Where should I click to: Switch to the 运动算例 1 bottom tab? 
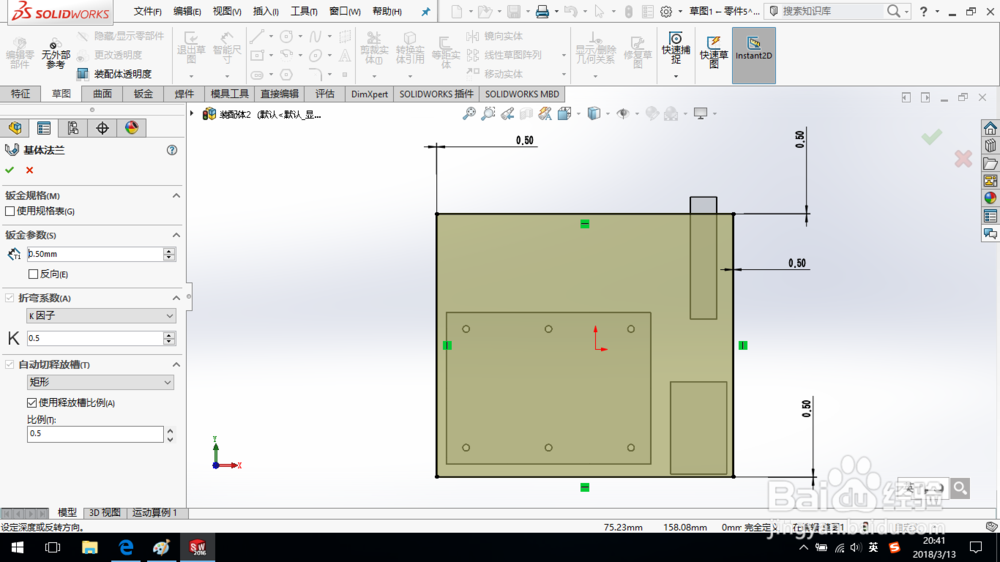[x=156, y=512]
